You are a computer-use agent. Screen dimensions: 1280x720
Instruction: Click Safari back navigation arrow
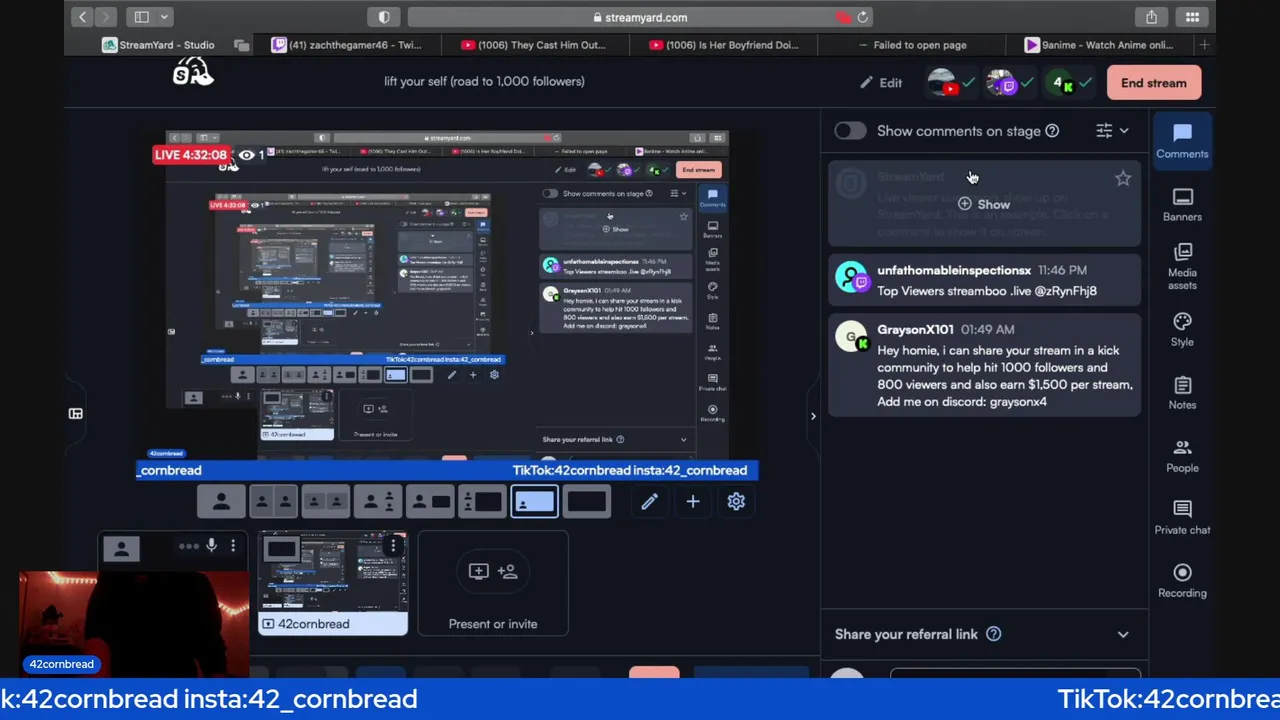coord(83,17)
